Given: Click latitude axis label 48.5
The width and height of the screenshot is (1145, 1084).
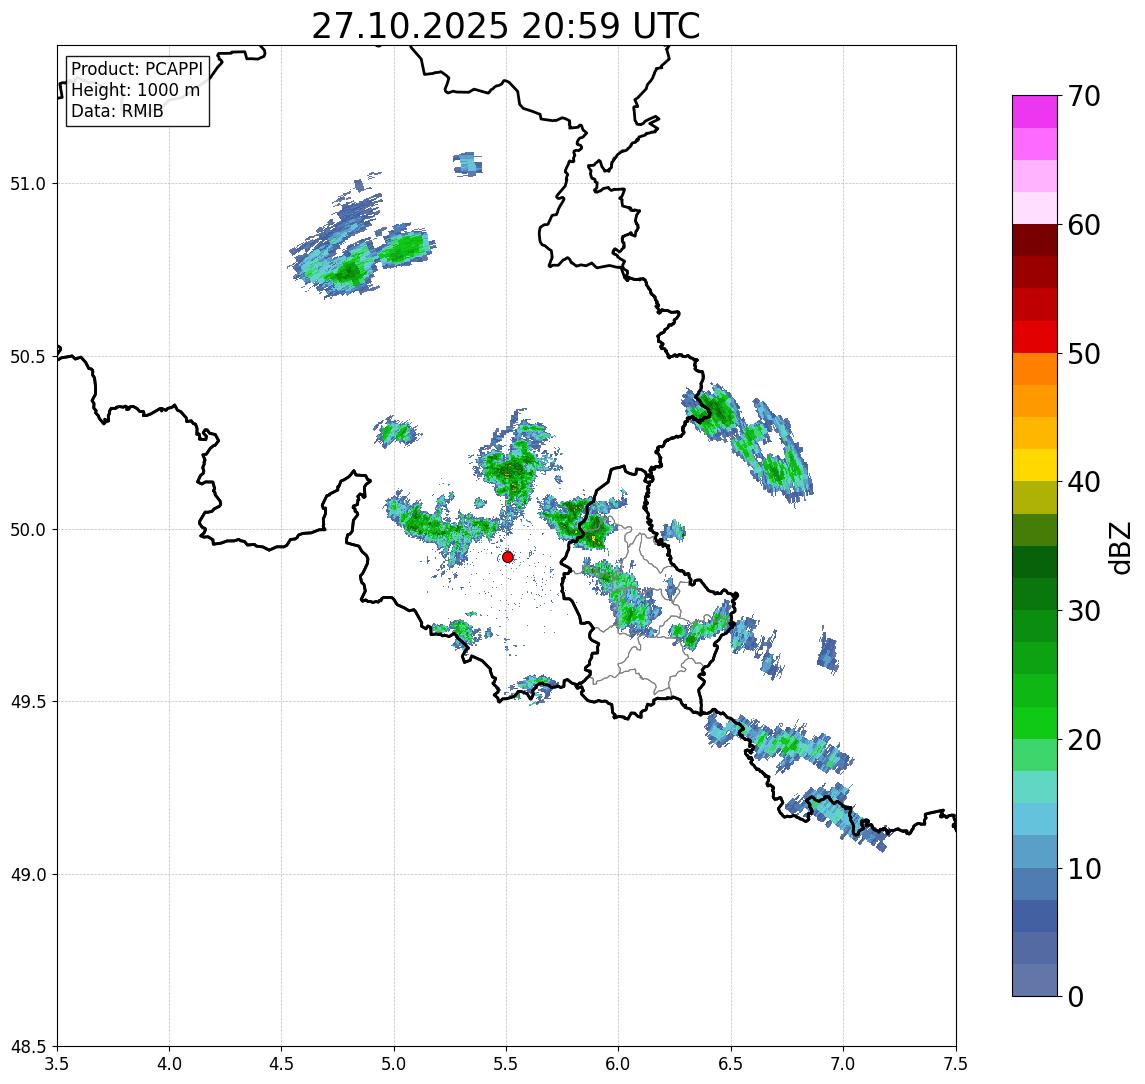Looking at the screenshot, I should (28, 1047).
